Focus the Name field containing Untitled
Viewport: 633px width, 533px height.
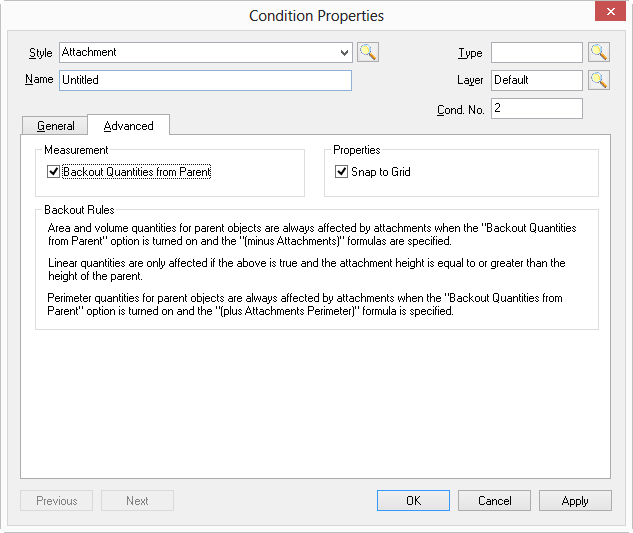205,80
